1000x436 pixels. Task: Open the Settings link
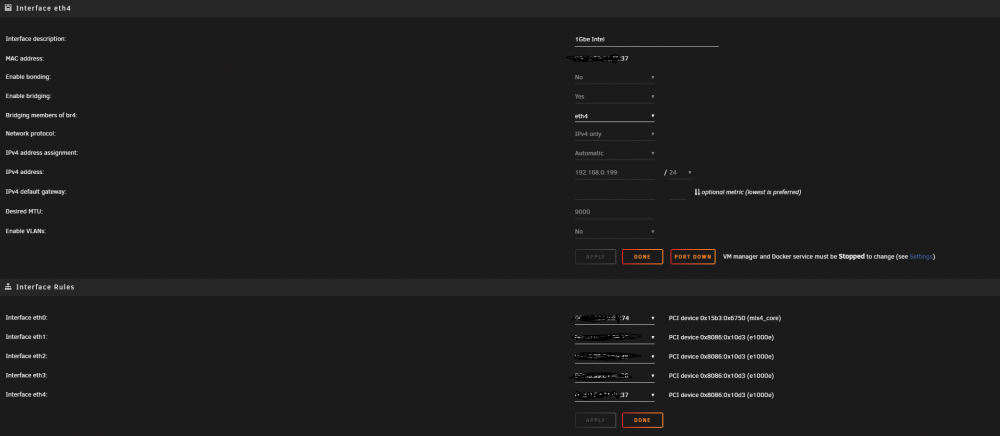pos(921,257)
